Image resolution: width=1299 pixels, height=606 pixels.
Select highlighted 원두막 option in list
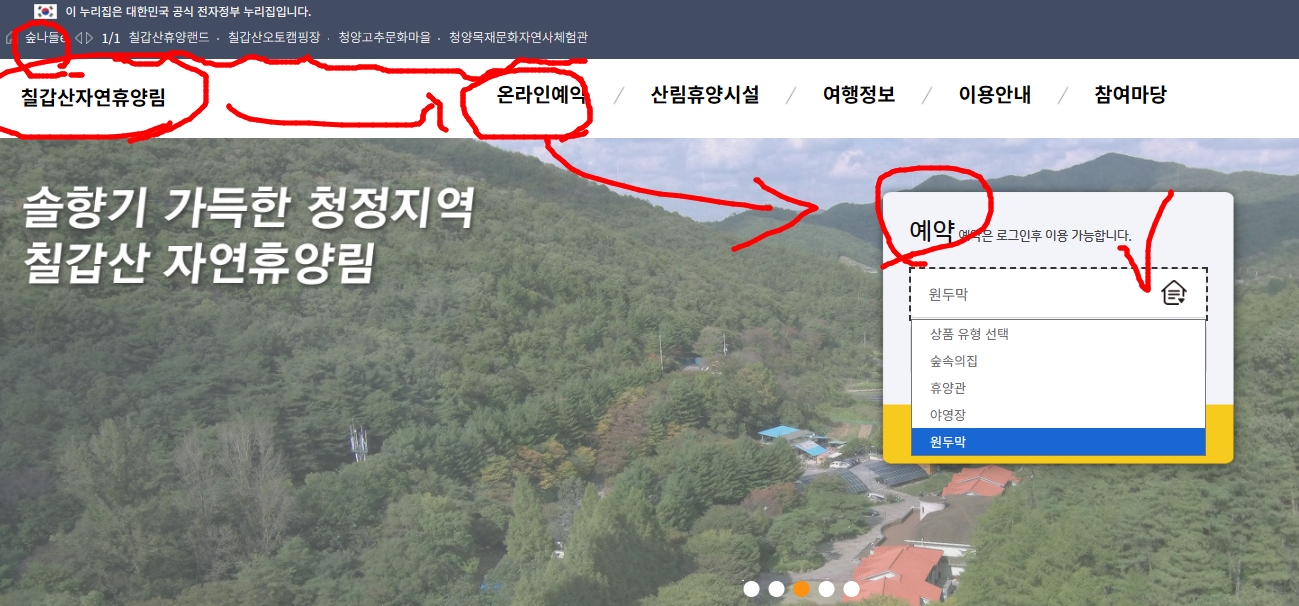tap(1058, 442)
